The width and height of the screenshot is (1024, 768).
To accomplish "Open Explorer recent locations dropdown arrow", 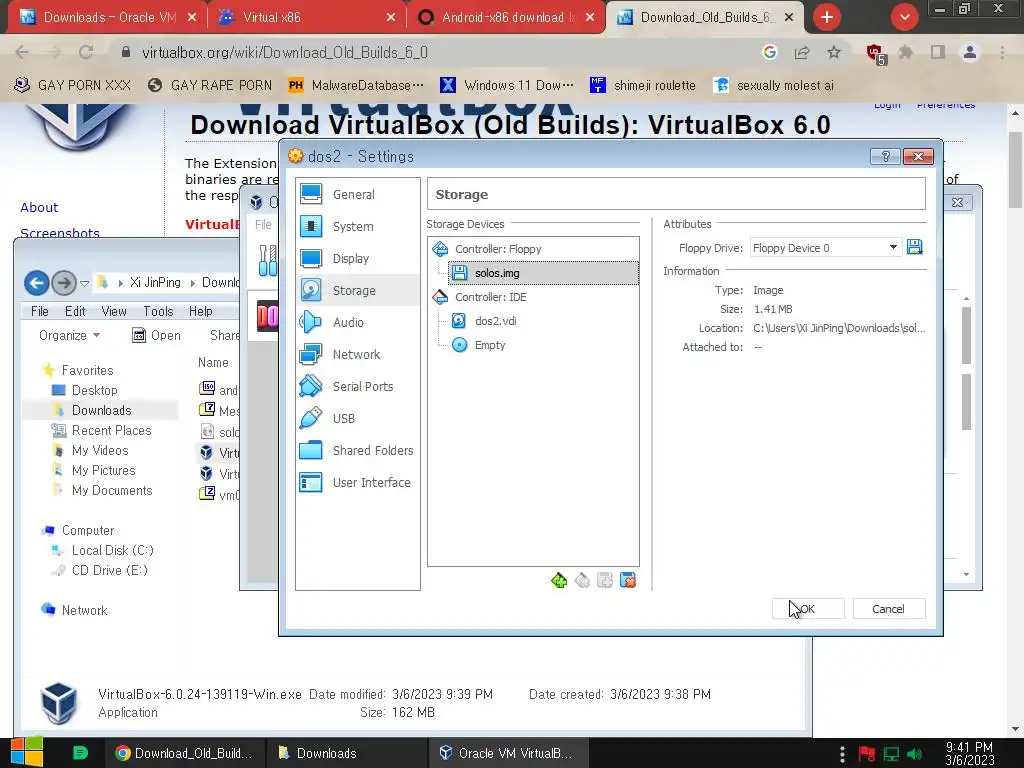I will 84,283.
